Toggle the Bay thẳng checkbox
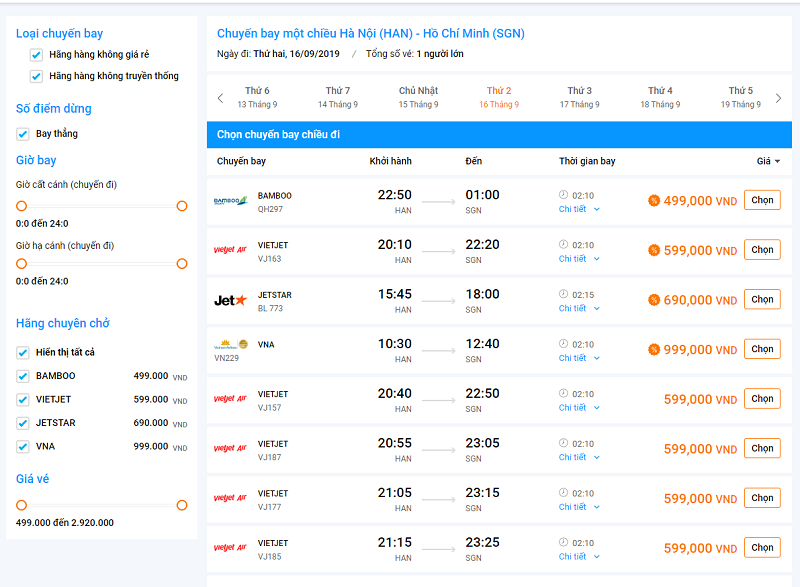Screen dimensions: 800x587 22,134
